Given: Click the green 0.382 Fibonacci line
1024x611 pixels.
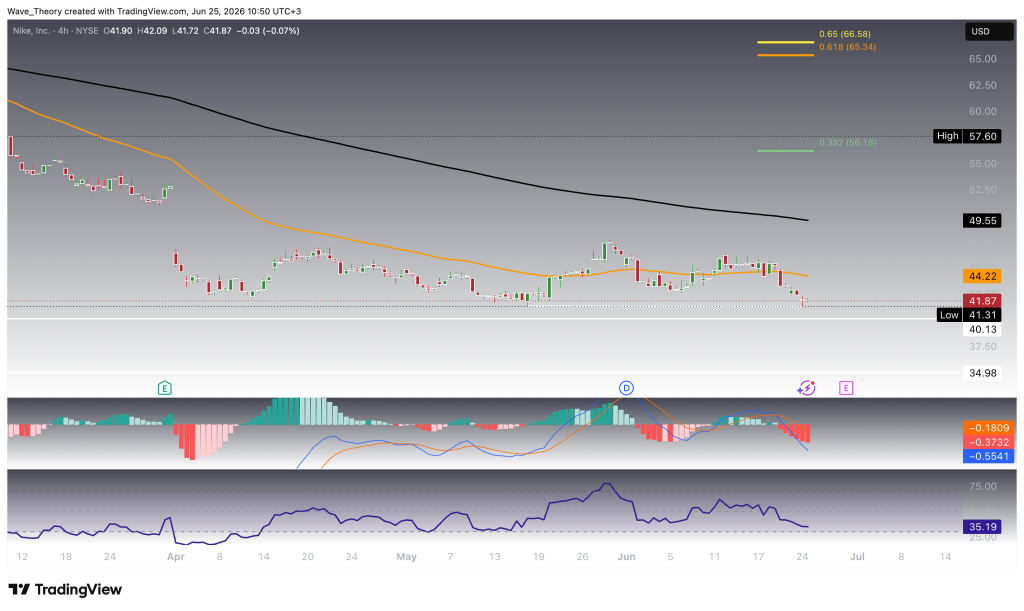Looking at the screenshot, I should coord(786,151).
